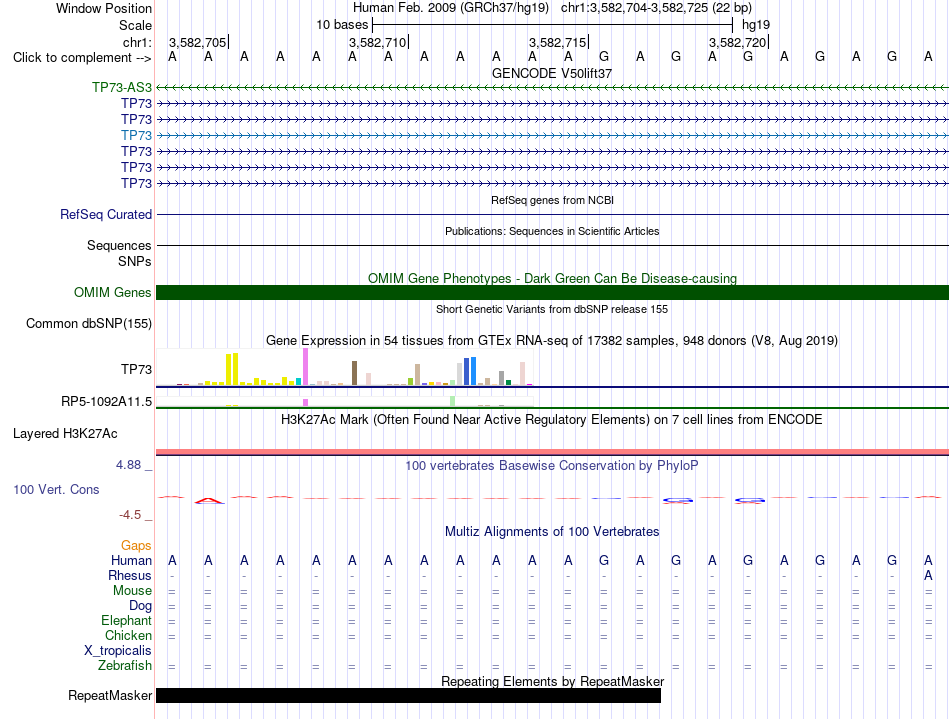Click the chr1:3,582,704-3,582,725 position text
Screen dimensions: 950x719
(x=656, y=8)
